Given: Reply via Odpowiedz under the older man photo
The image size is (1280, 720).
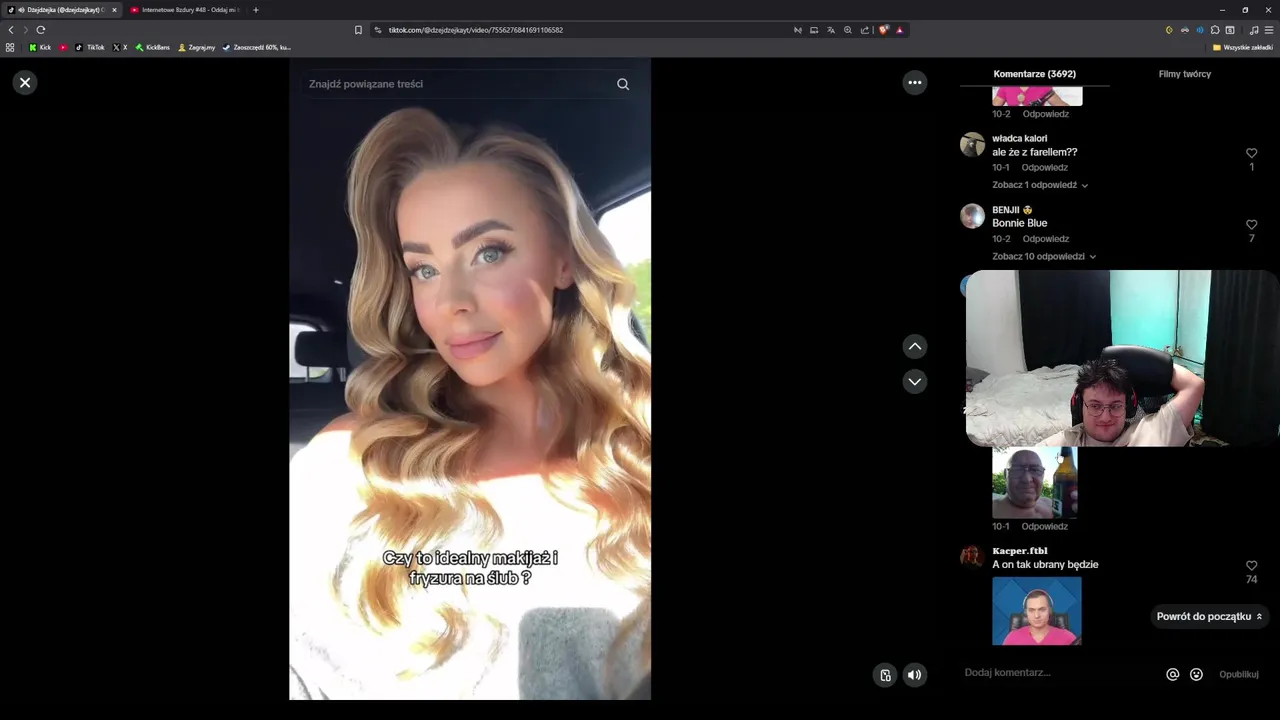Looking at the screenshot, I should (1045, 526).
